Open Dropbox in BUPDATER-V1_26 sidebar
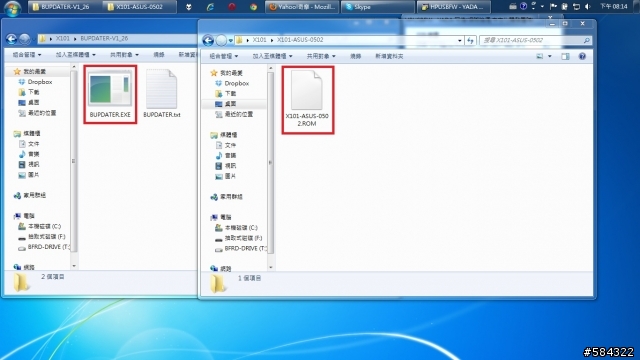 pyautogui.click(x=40, y=82)
